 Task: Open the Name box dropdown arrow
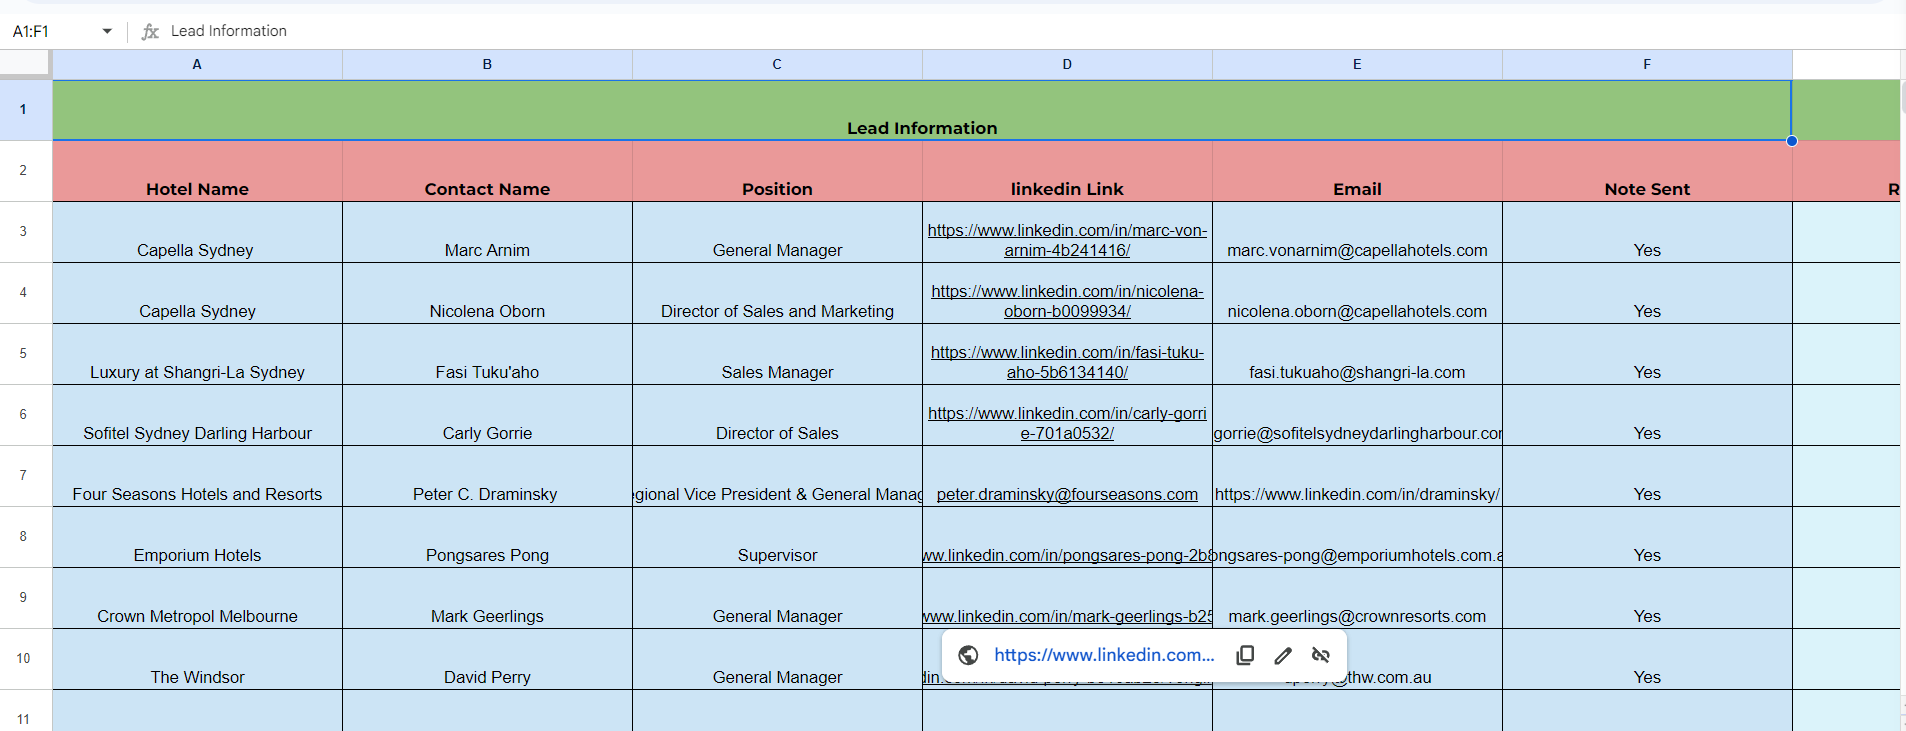tap(107, 31)
